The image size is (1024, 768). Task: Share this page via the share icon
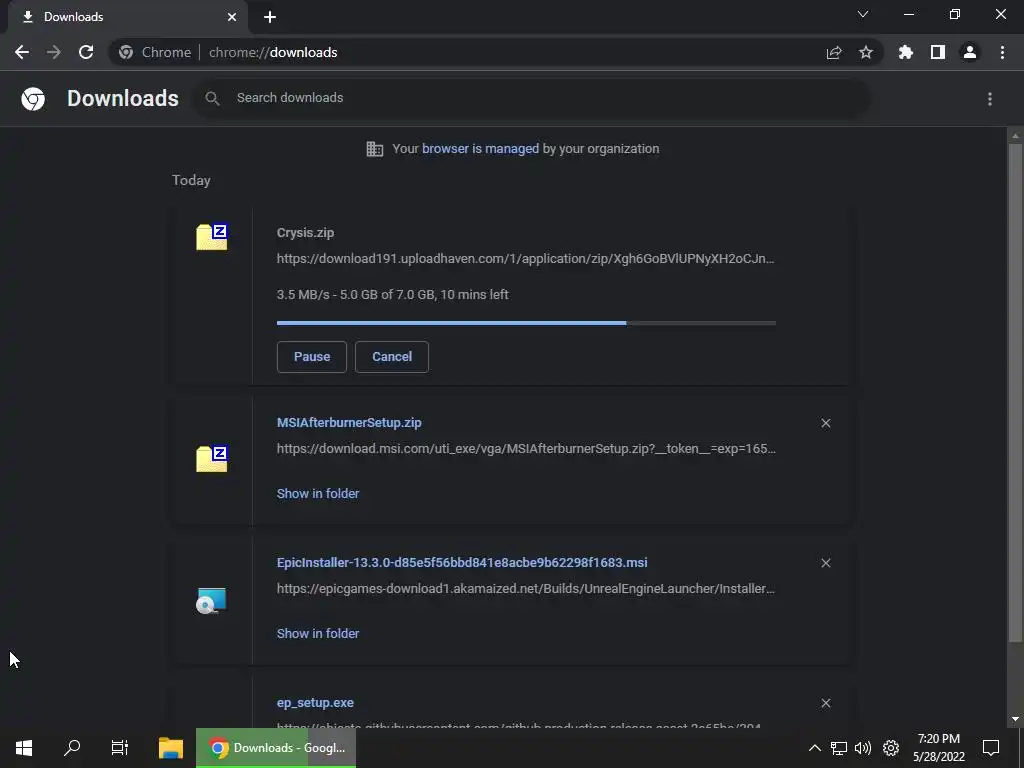pos(834,53)
